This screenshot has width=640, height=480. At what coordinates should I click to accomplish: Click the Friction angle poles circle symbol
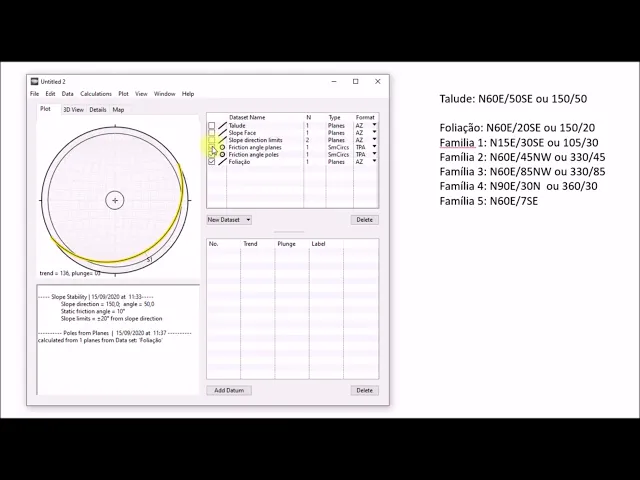click(x=222, y=155)
